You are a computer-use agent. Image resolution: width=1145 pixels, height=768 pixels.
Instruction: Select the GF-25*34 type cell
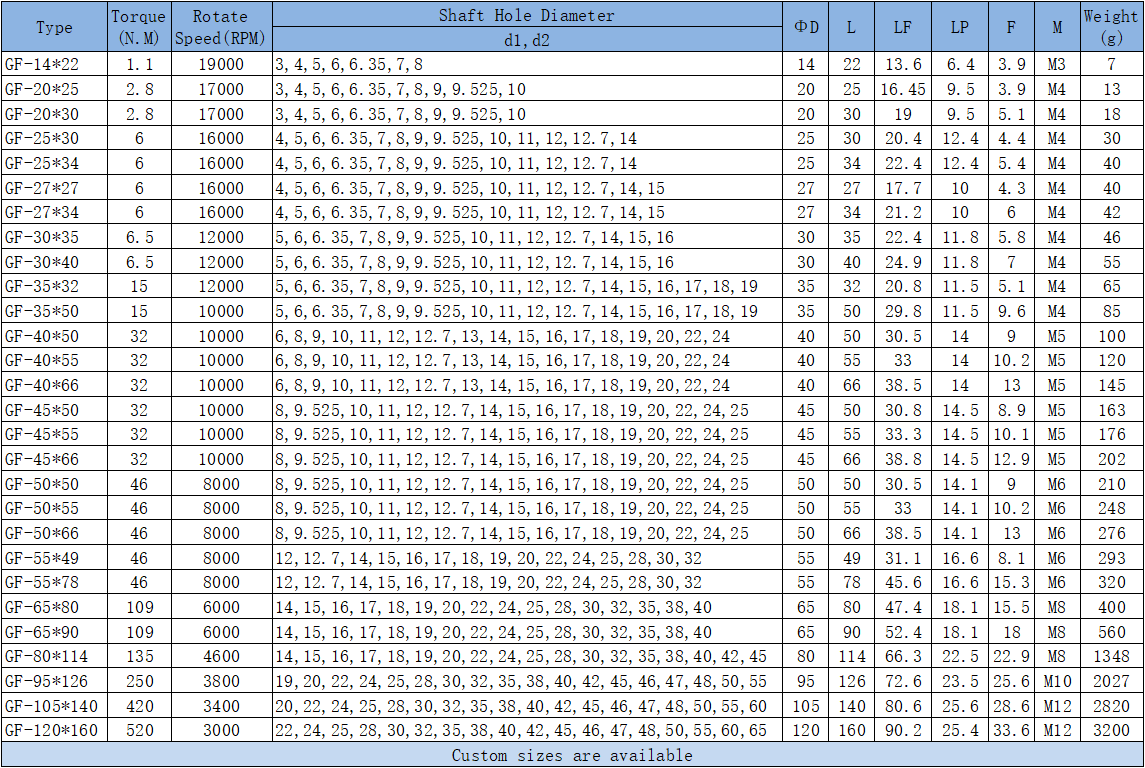[55, 163]
